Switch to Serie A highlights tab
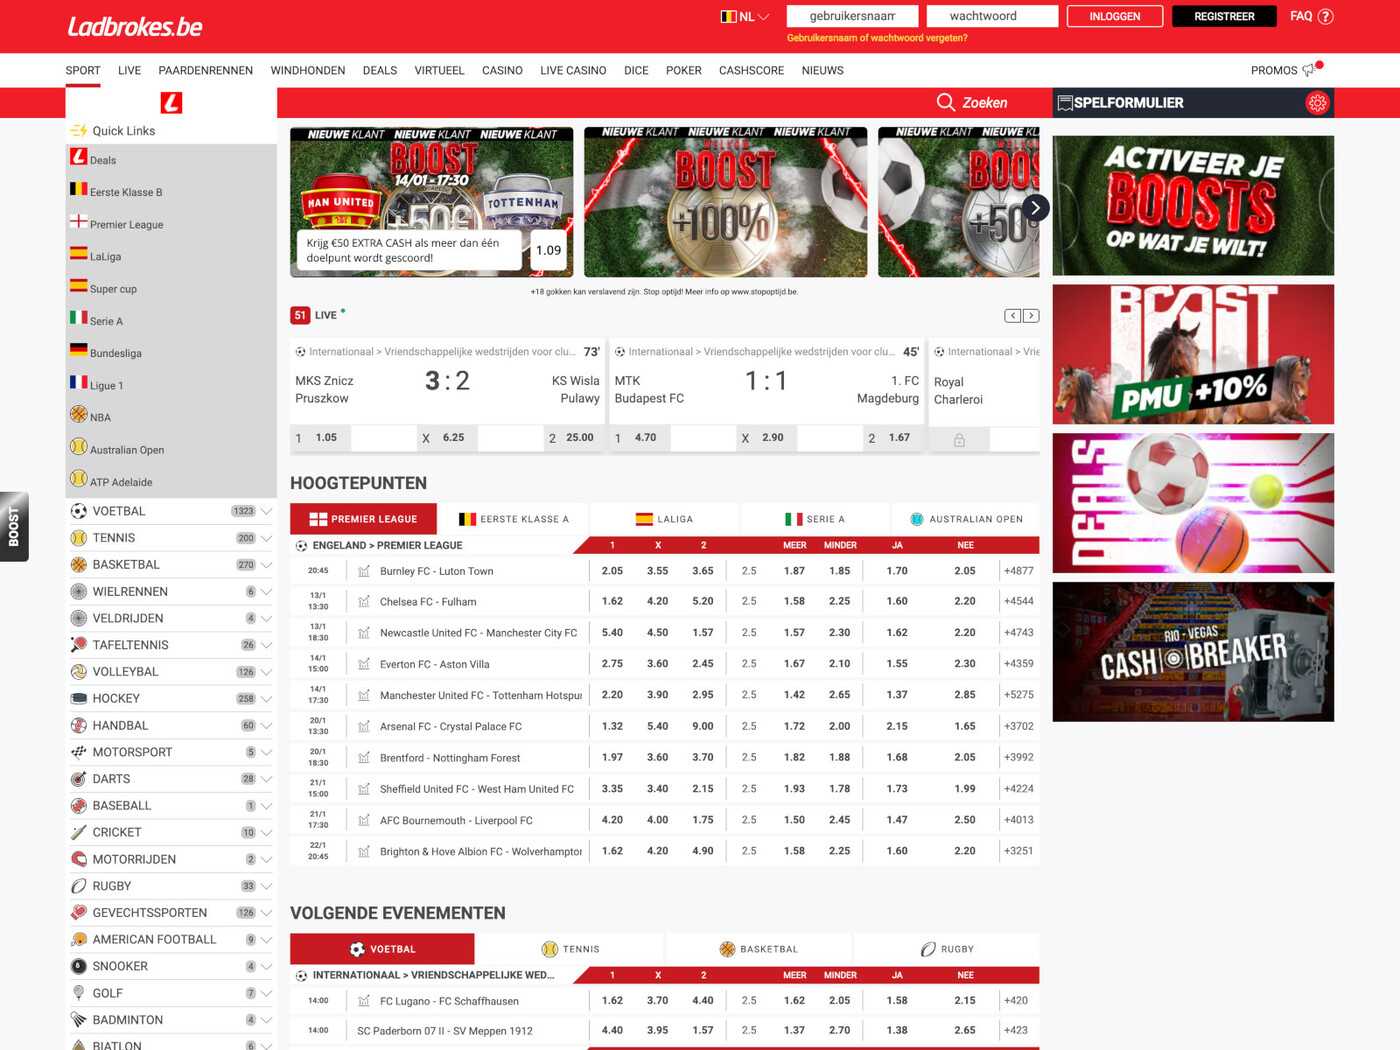The height and width of the screenshot is (1050, 1400). coord(815,519)
